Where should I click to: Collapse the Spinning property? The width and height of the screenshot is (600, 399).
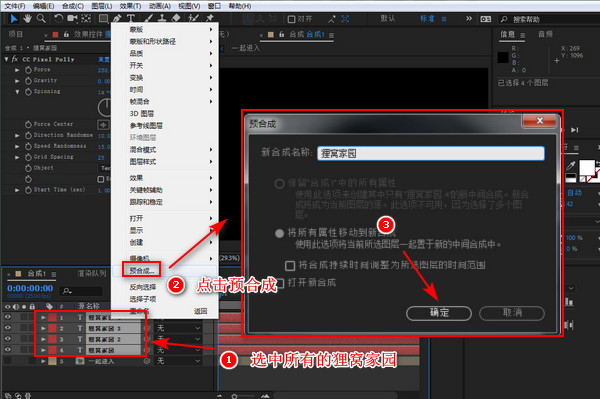coord(17,92)
